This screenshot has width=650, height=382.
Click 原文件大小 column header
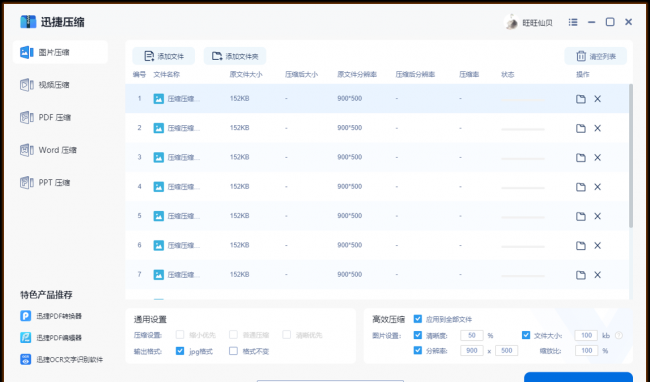pos(246,75)
